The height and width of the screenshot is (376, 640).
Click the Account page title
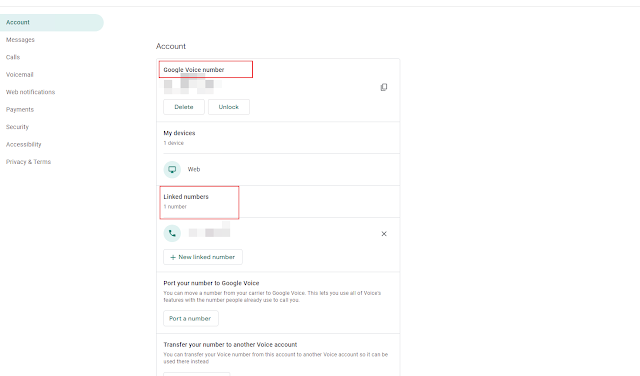coord(171,46)
